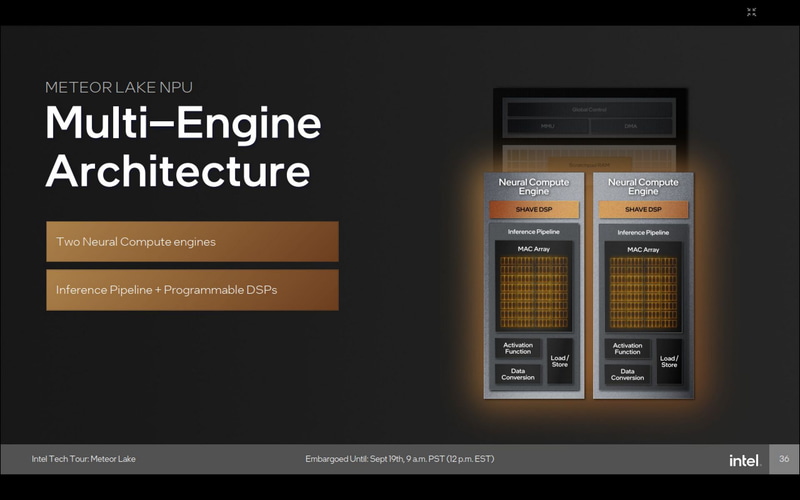Screen dimensions: 800x500
Task: Click the 'Multi–Engine Architecture' title
Action: 183,146
